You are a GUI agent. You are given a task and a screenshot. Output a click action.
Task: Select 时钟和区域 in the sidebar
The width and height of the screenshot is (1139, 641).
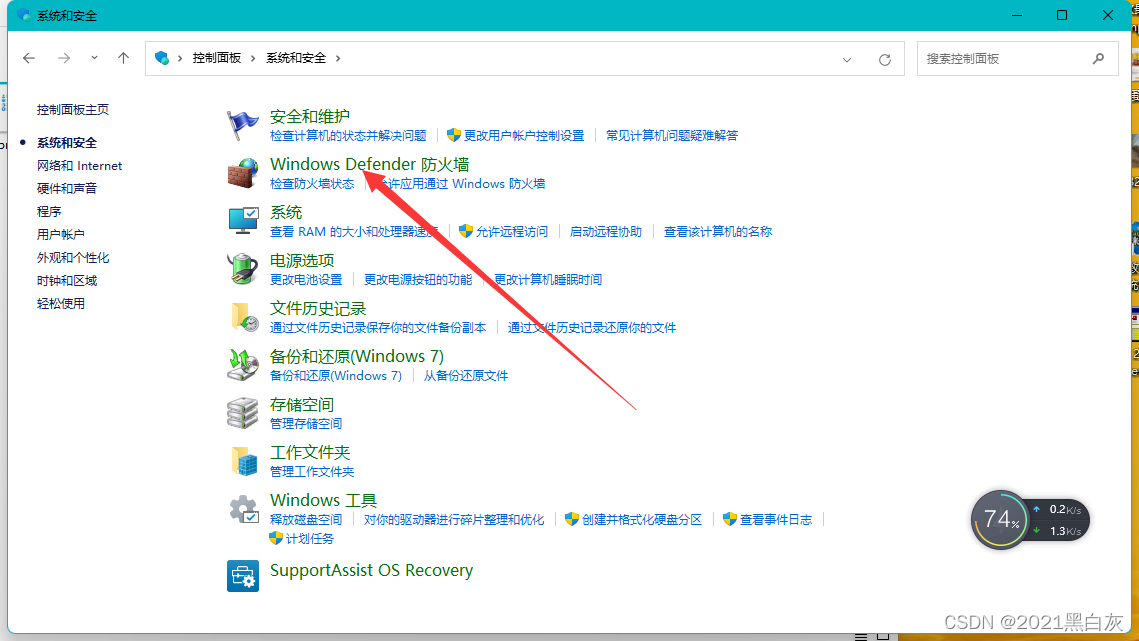coord(67,281)
